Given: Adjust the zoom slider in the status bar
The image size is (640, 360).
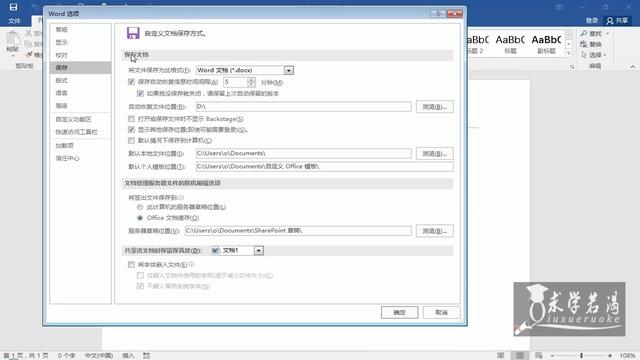Looking at the screenshot, I should [x=581, y=356].
